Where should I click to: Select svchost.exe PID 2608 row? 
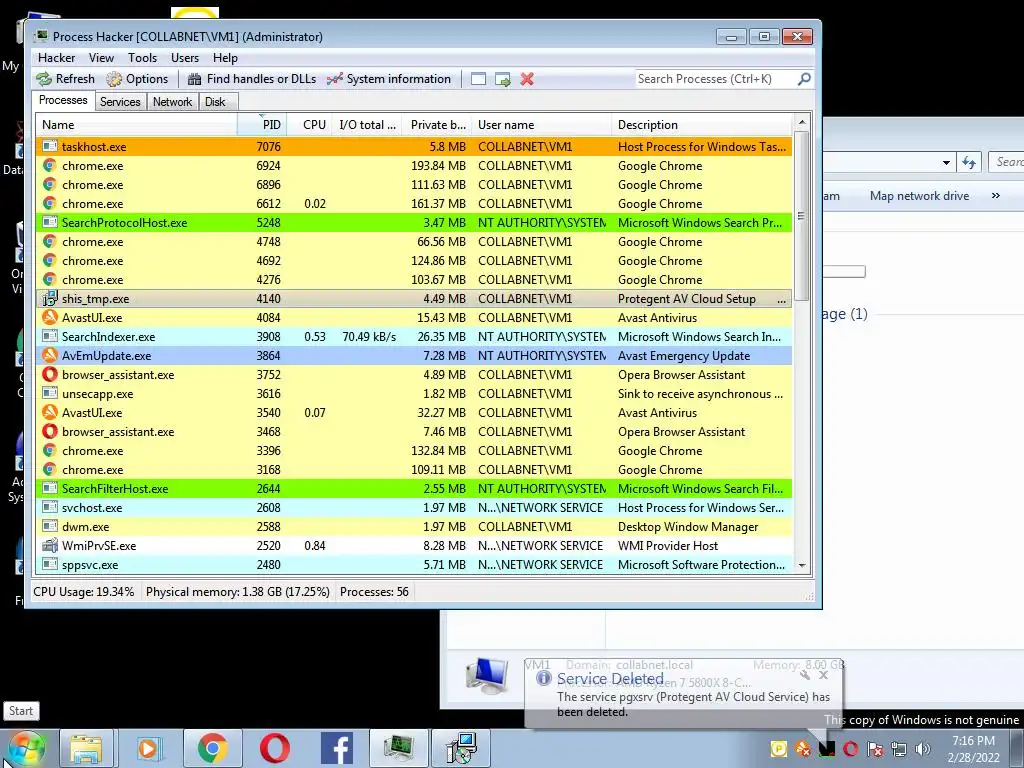pyautogui.click(x=414, y=507)
